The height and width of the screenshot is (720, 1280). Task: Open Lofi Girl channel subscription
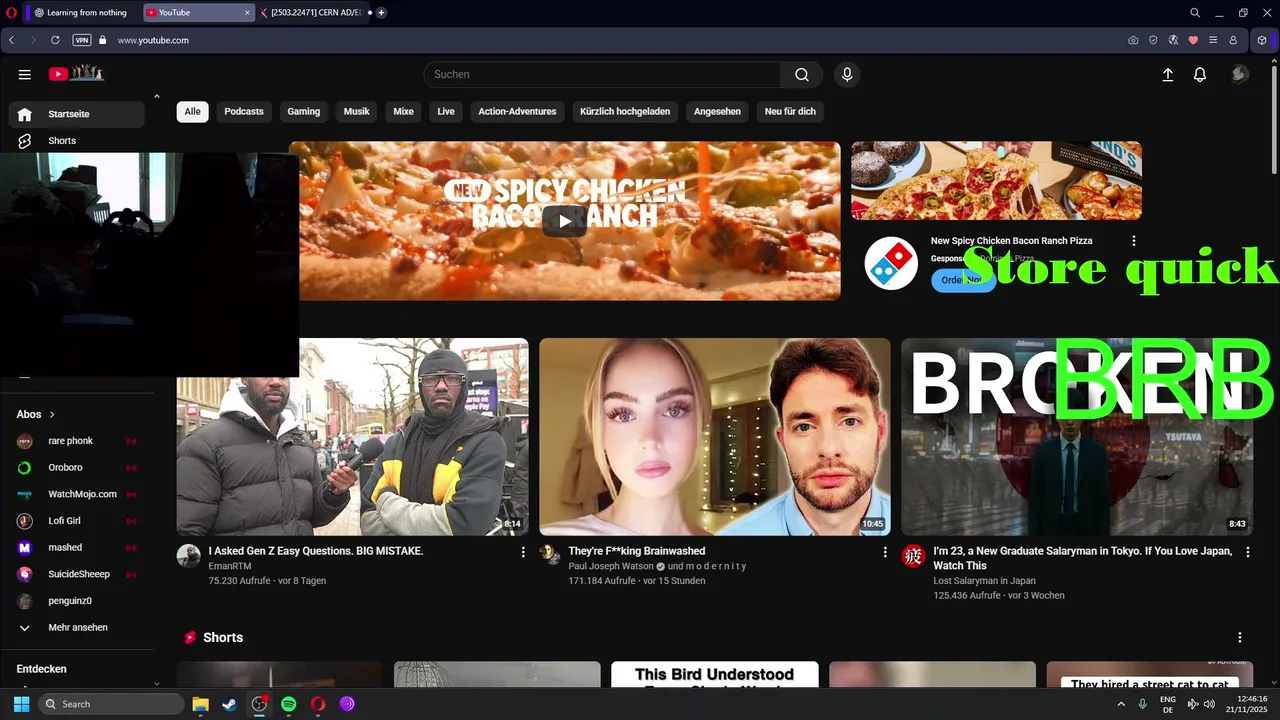click(x=77, y=521)
